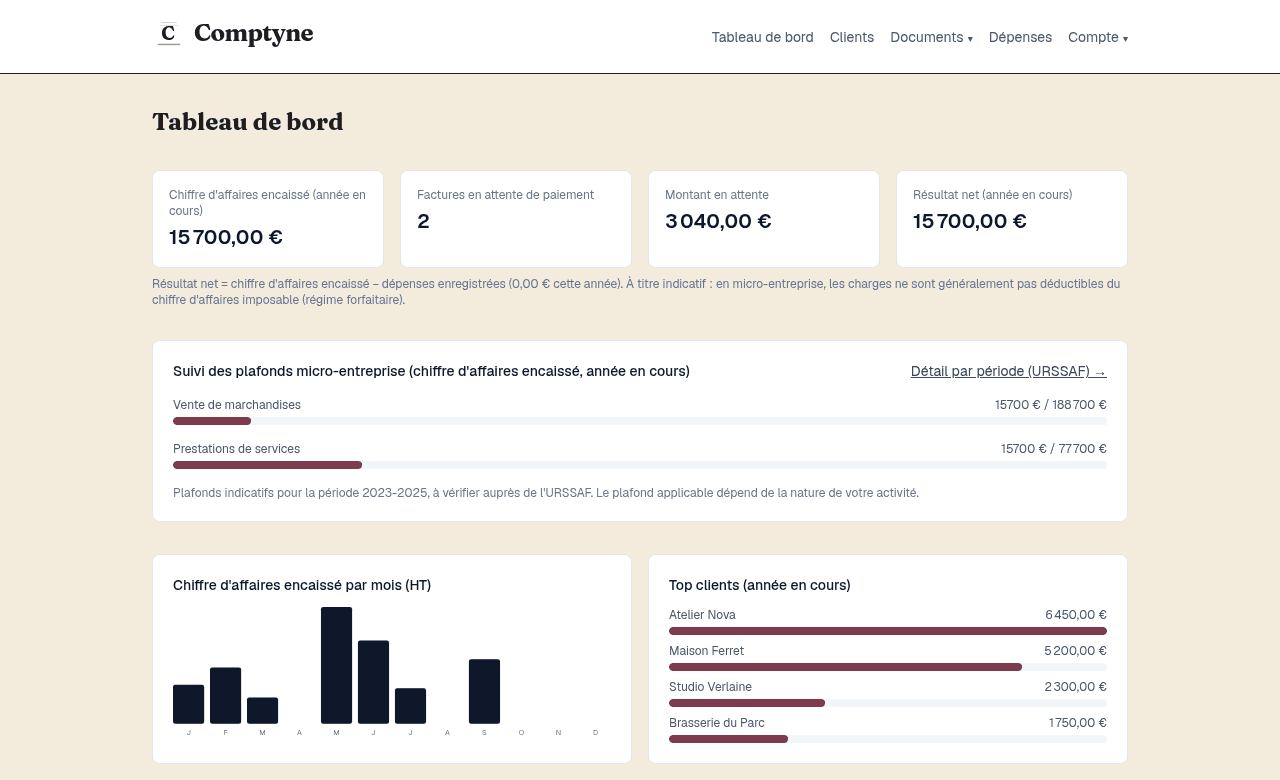The height and width of the screenshot is (780, 1280).
Task: Click the 2 300,00 € amount
Action: point(1075,687)
